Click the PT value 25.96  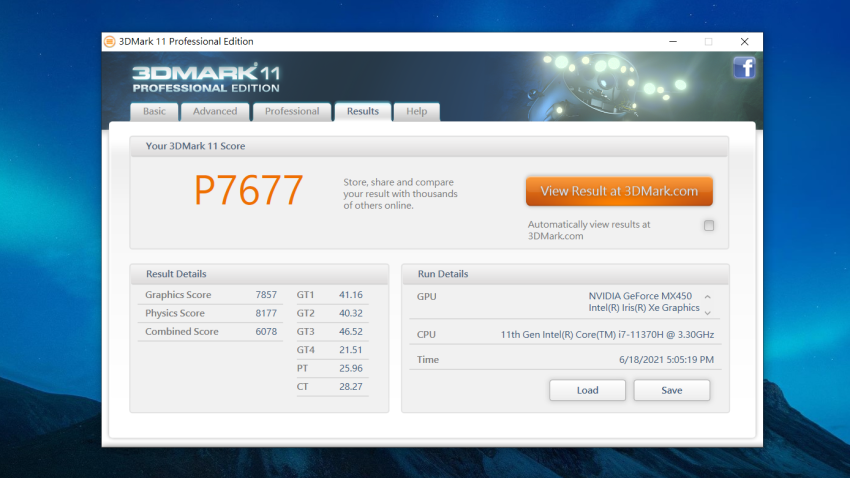[351, 369]
